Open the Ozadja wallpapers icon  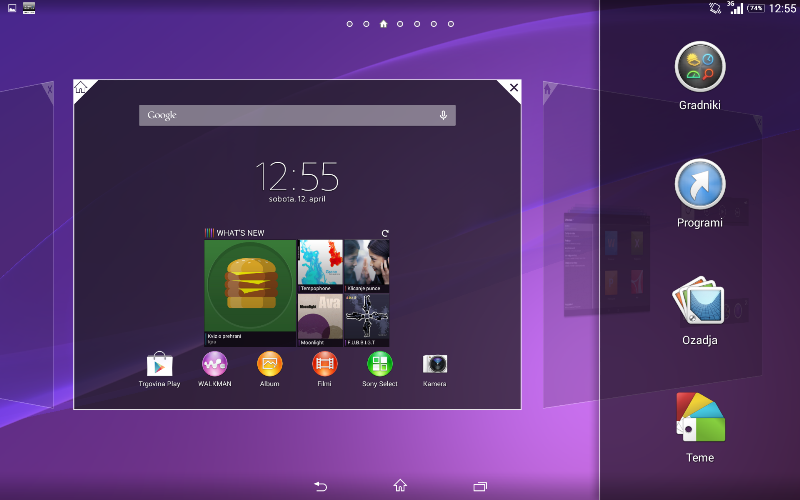coord(699,301)
